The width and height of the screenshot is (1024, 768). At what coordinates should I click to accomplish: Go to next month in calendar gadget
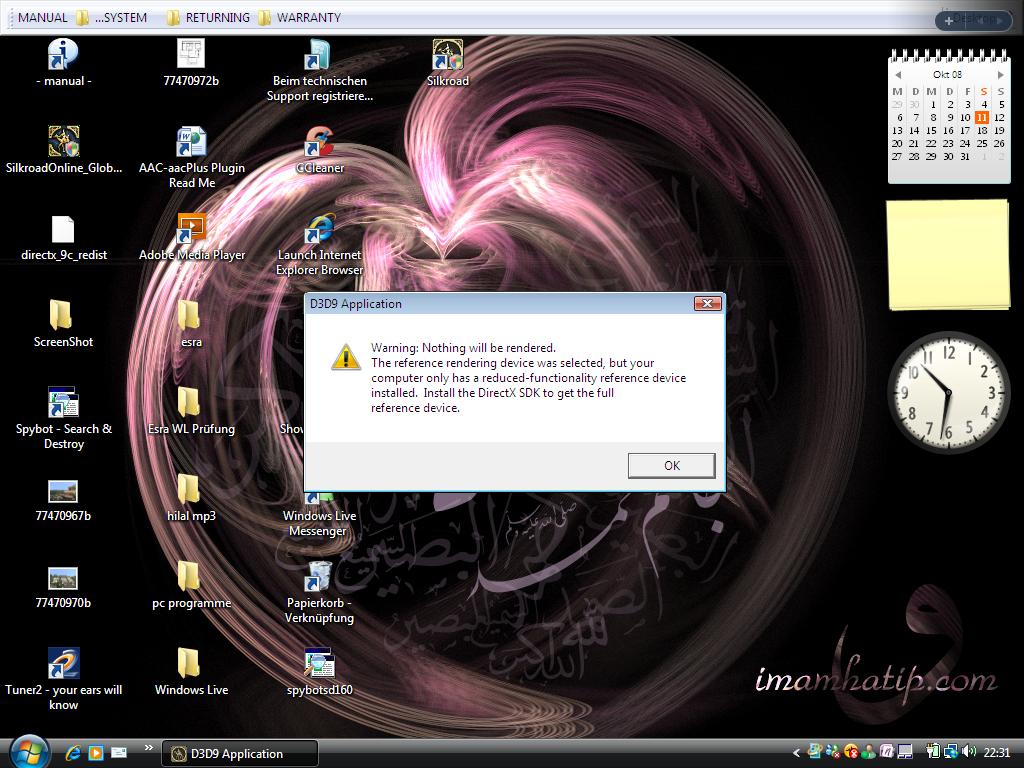1000,75
